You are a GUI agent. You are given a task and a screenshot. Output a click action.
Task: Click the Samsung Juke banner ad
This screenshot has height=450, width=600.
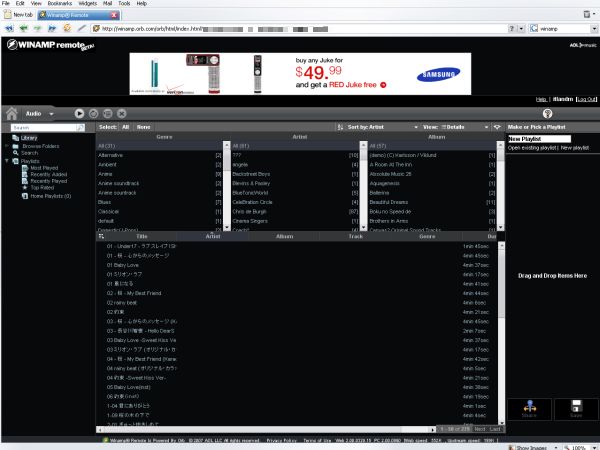coord(300,74)
